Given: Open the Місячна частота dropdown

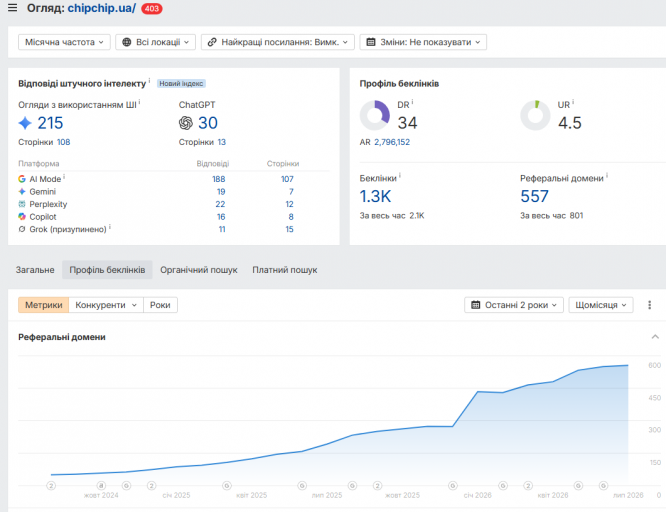Looking at the screenshot, I should (64, 42).
